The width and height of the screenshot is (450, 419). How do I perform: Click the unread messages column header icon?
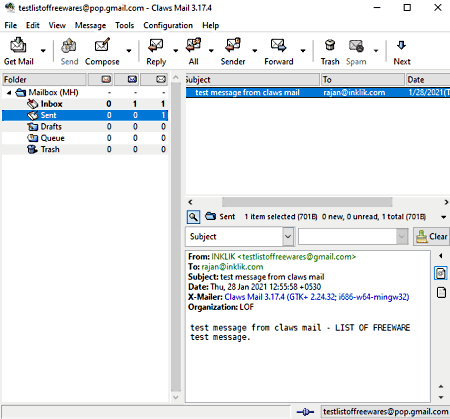pos(132,79)
